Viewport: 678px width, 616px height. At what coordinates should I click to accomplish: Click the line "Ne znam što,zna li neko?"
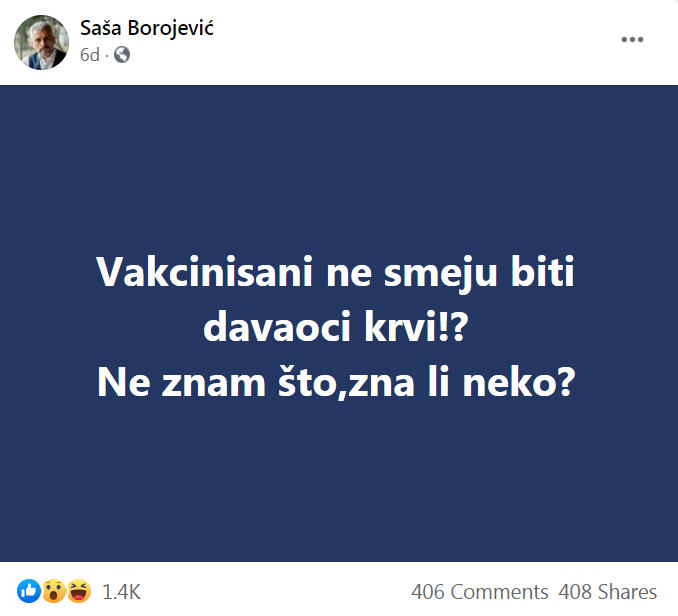(x=338, y=382)
